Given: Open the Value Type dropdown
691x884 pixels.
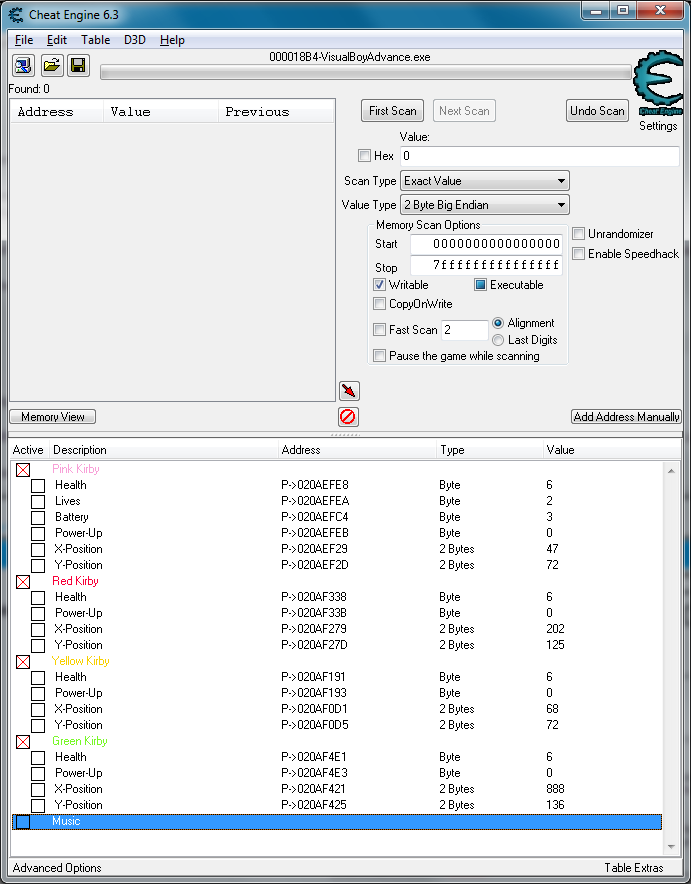Looking at the screenshot, I should pos(485,205).
